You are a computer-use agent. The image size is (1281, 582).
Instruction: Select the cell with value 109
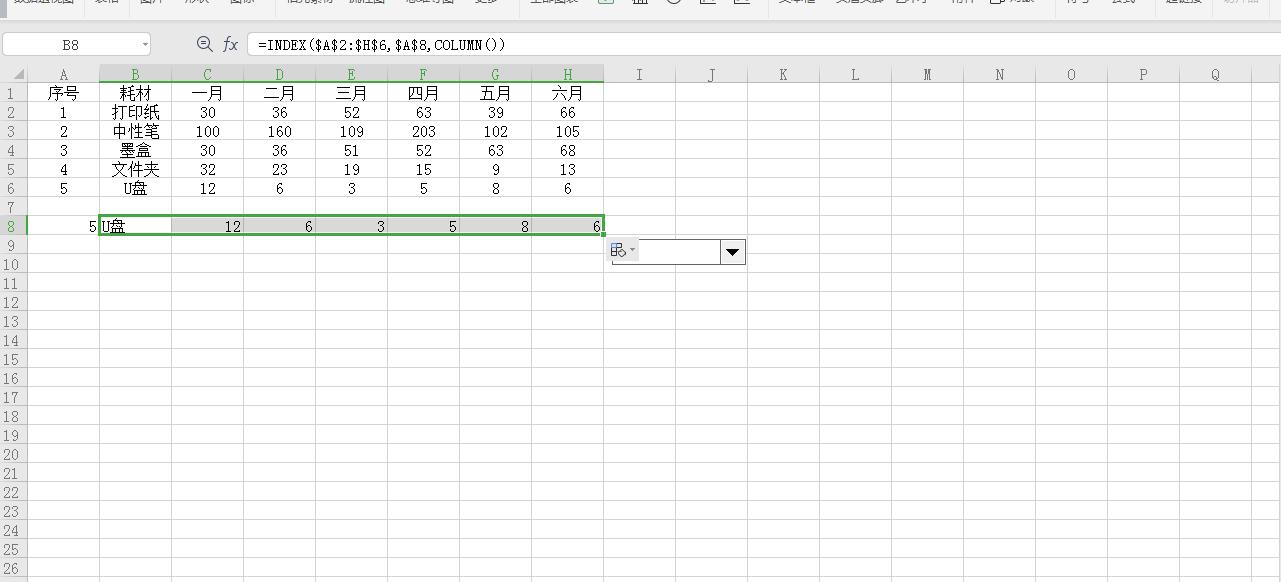(x=352, y=131)
